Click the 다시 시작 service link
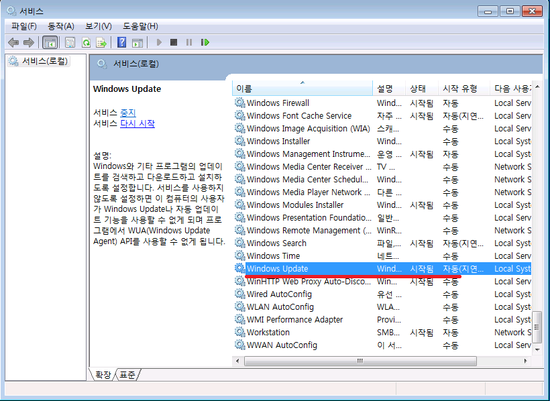Screen dimensions: 550x401 (x=137, y=123)
